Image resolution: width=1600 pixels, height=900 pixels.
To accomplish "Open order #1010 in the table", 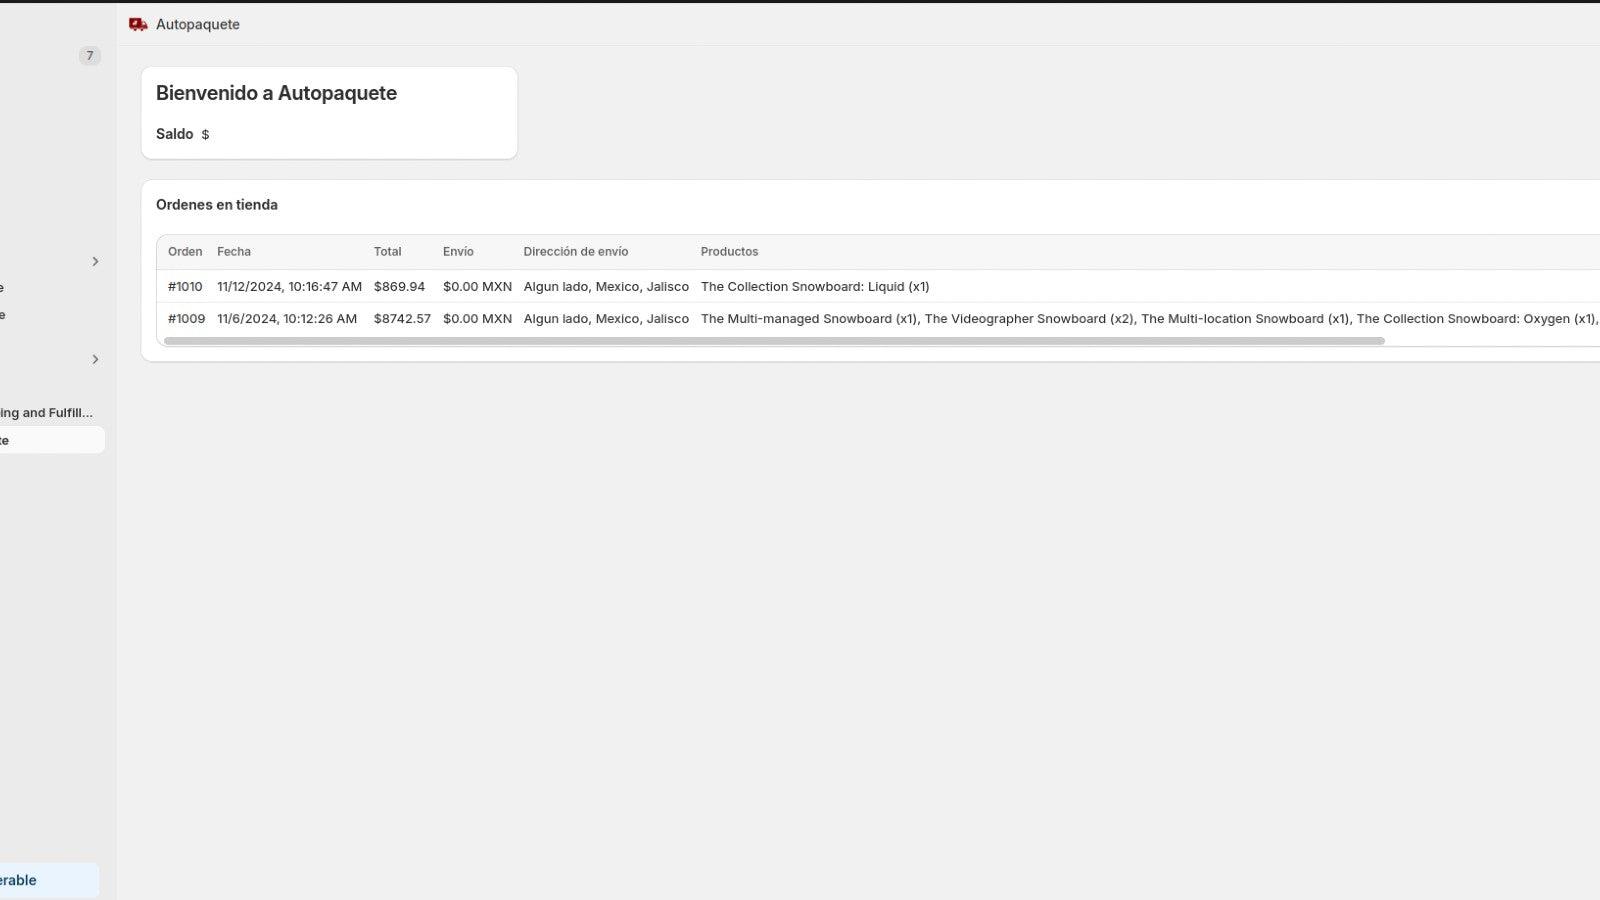I will tap(185, 287).
